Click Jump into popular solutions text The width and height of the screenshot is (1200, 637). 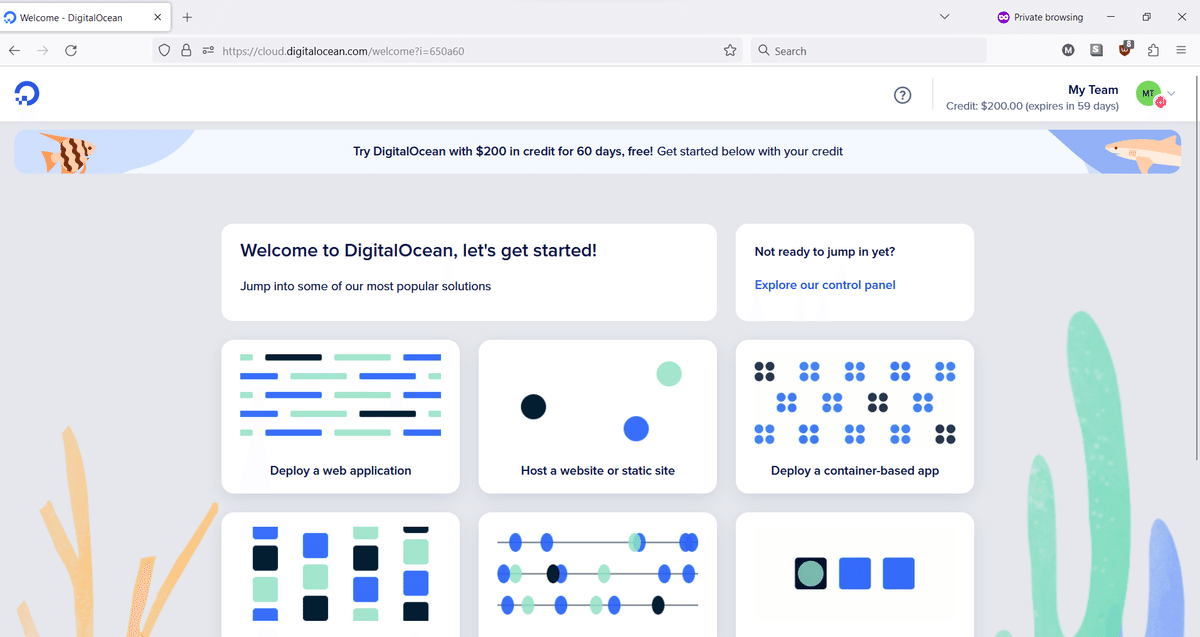coord(366,286)
